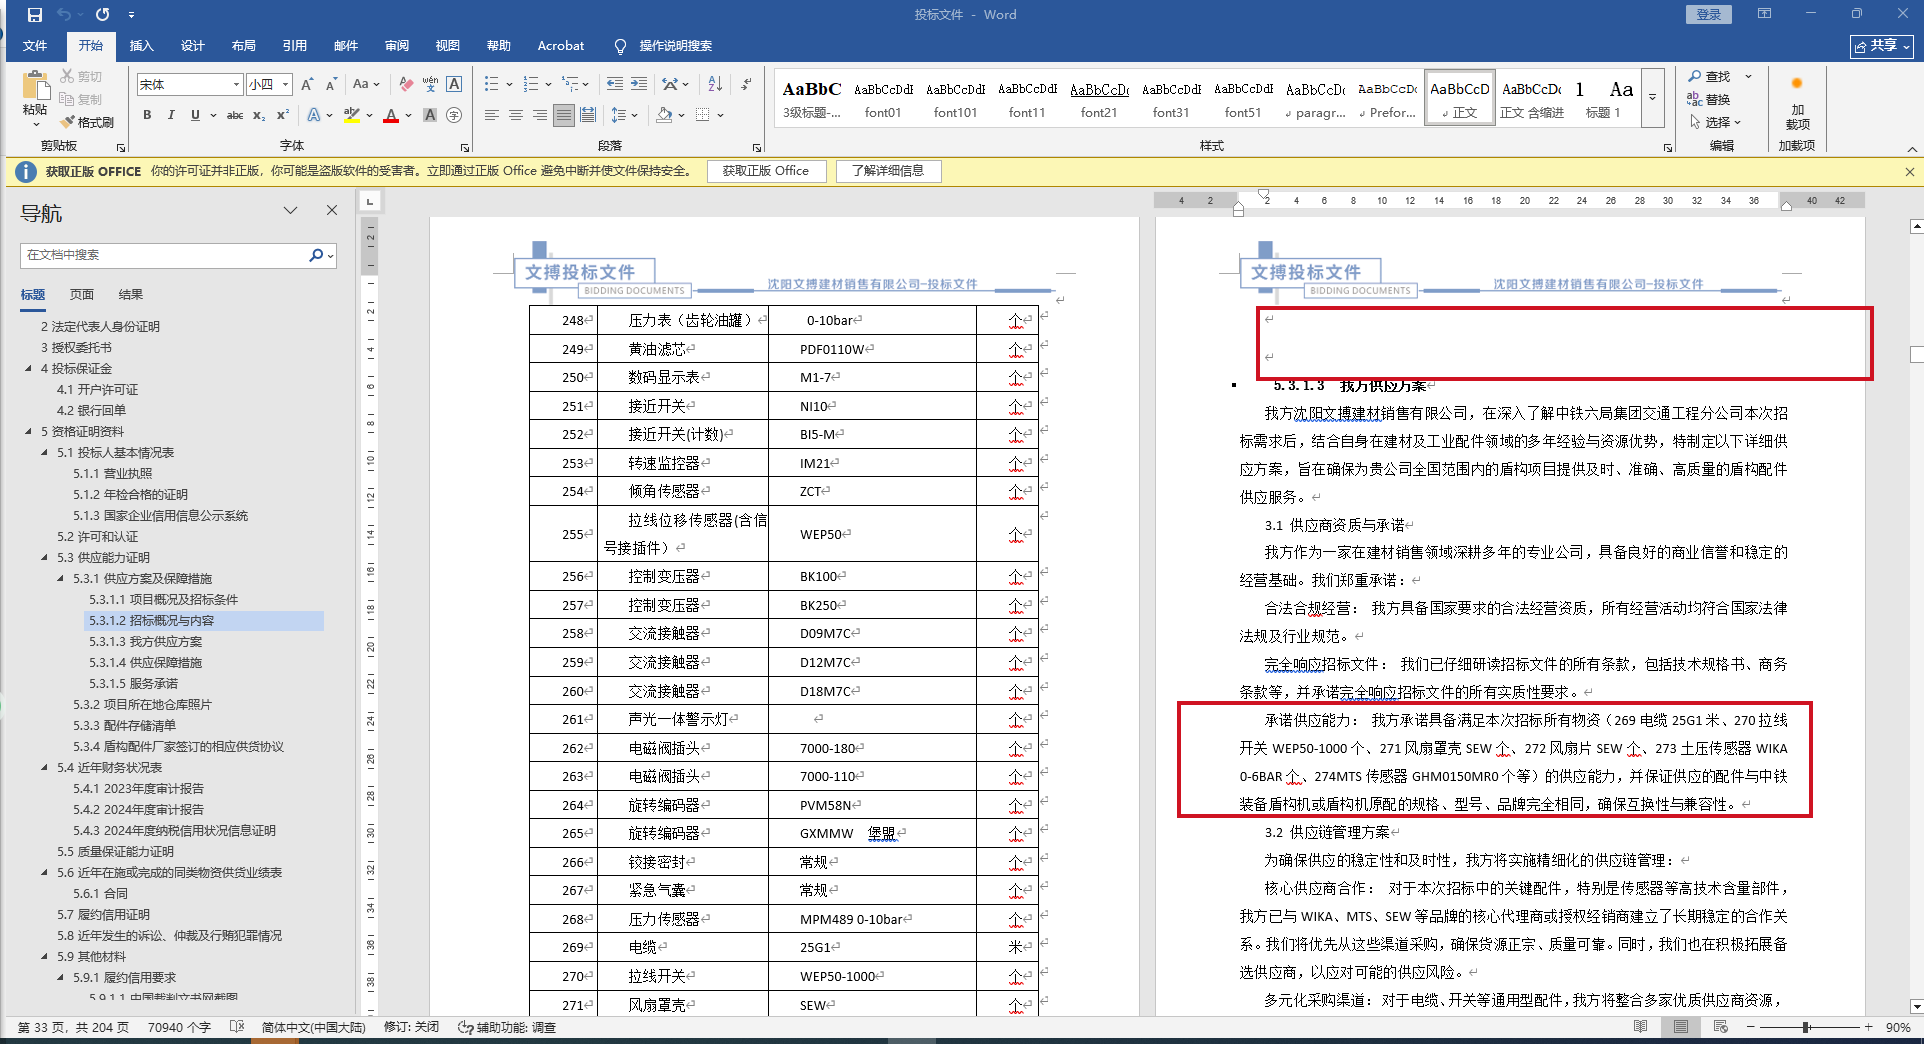The image size is (1924, 1044).
Task: Start the navigation pane search with the magnifier
Action: point(316,255)
